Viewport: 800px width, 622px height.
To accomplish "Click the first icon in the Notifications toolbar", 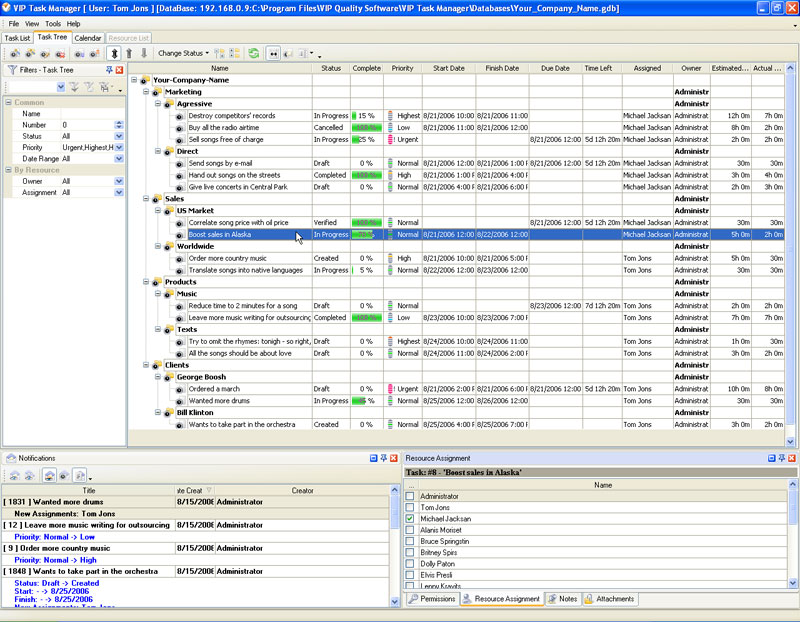I will [14, 474].
